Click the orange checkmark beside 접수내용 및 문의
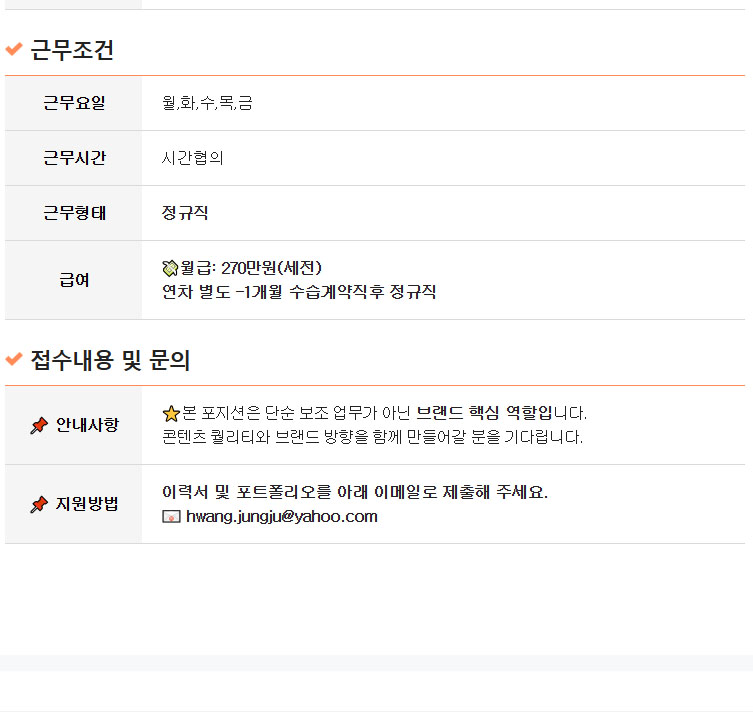Screen dimensions: 753x717 [x=14, y=359]
